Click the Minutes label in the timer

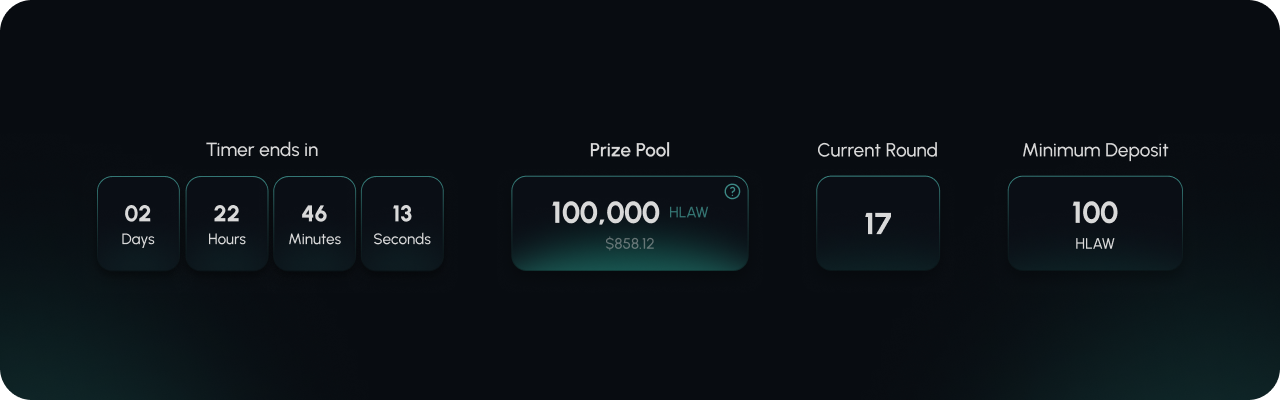(x=314, y=239)
